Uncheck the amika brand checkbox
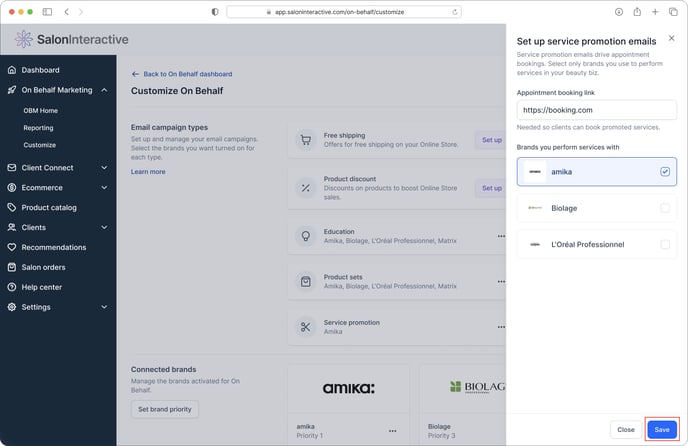This screenshot has width=688, height=446. click(665, 172)
